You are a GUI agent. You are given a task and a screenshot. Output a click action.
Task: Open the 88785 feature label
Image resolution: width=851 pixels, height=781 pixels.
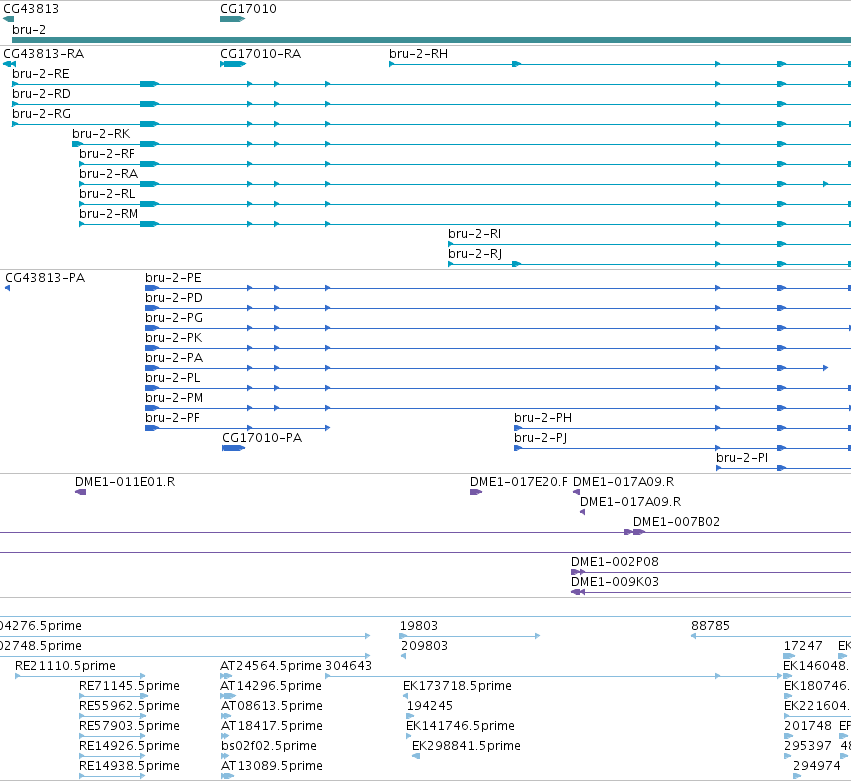pos(710,626)
